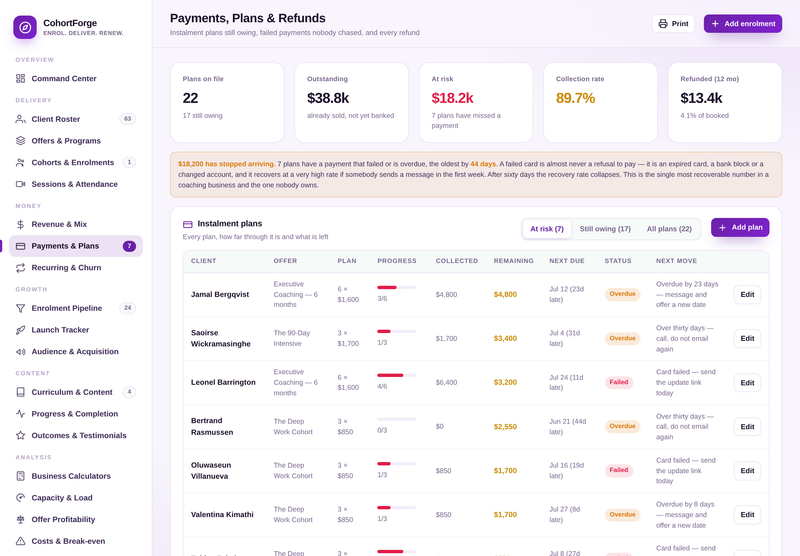Image resolution: width=800 pixels, height=556 pixels.
Task: Click the Capacity & Load gauge icon
Action: 20,498
